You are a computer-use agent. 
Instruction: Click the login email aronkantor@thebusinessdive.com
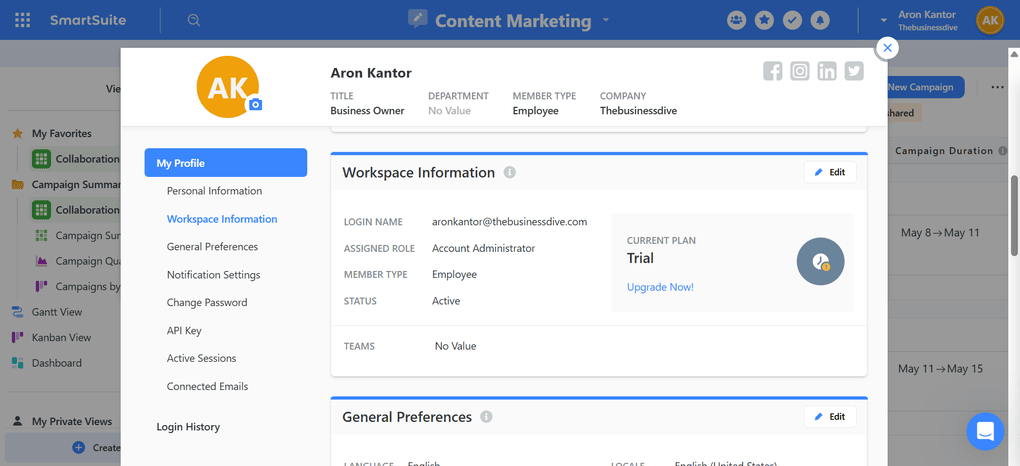pos(509,221)
